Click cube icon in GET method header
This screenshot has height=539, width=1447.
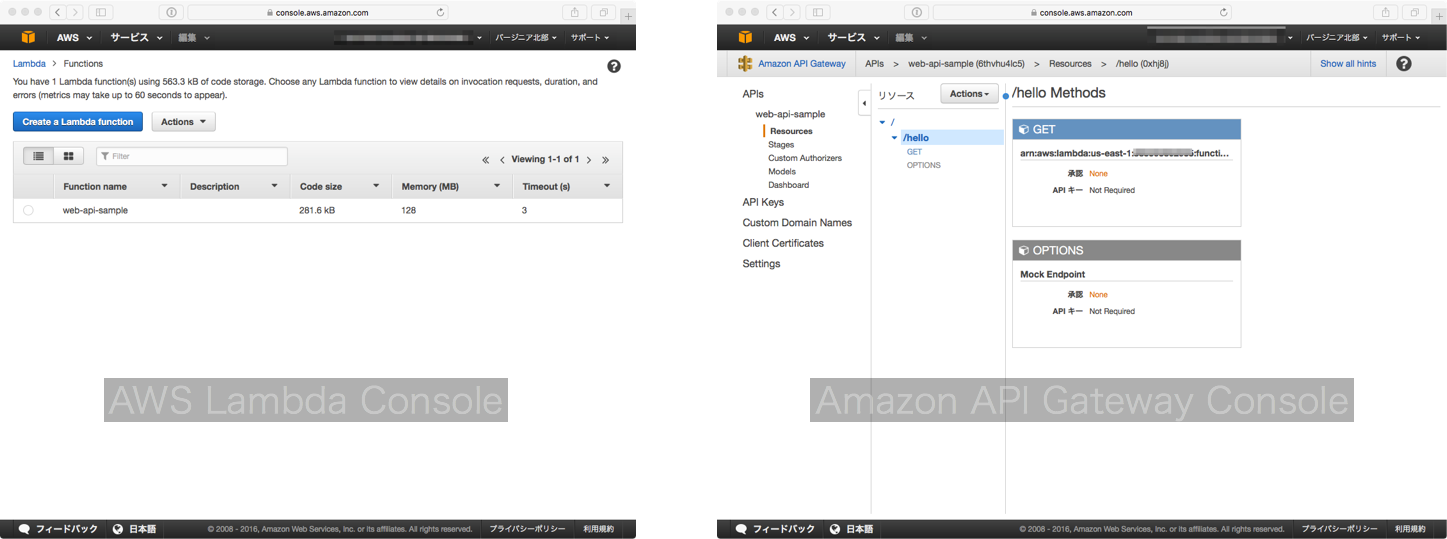tap(1023, 130)
